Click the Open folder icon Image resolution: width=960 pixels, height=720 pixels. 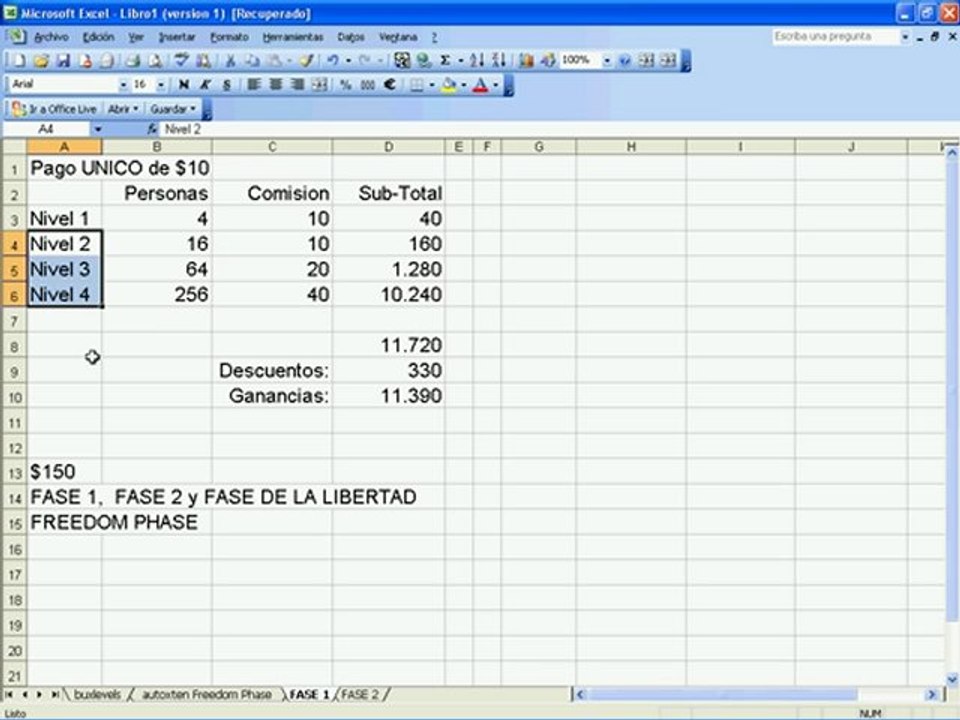41,61
